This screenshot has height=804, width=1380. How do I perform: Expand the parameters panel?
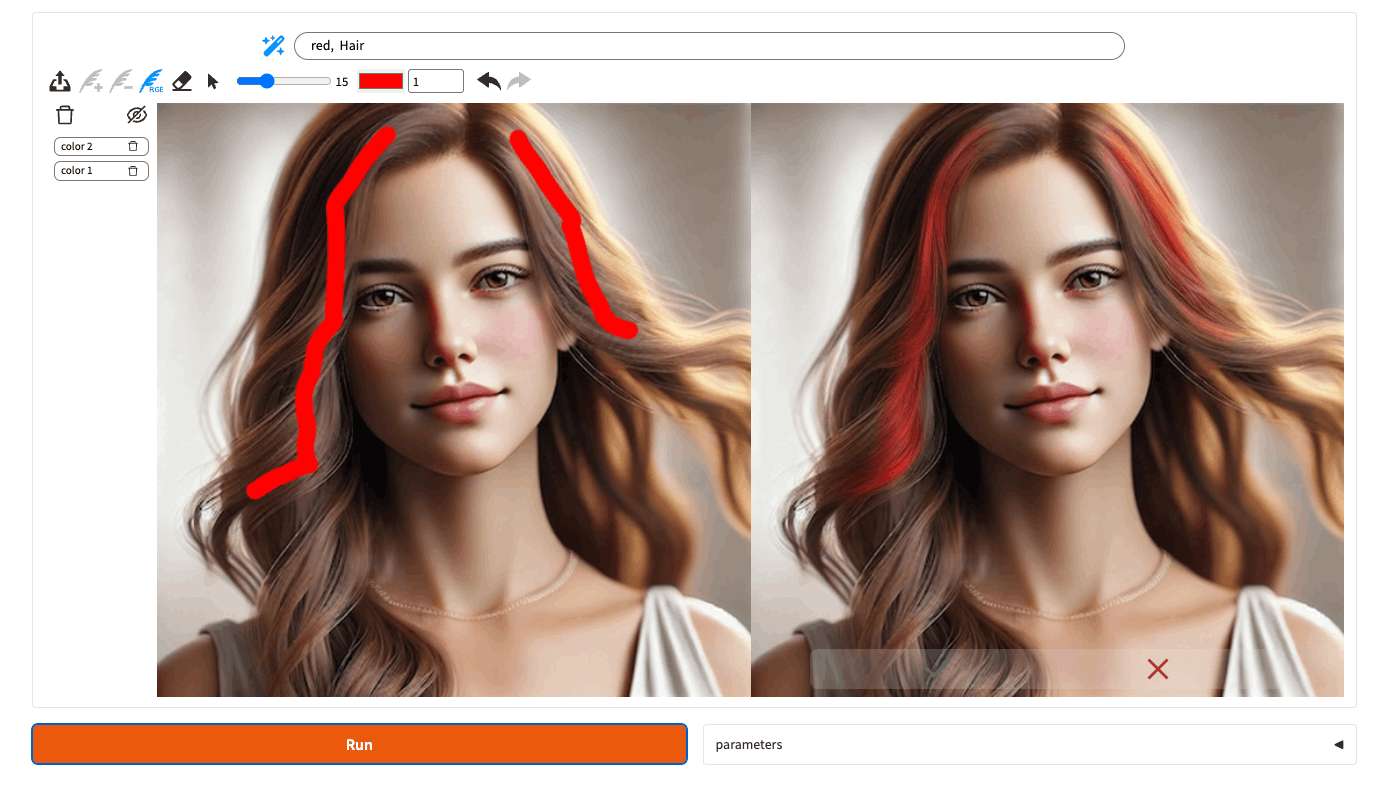(1030, 745)
